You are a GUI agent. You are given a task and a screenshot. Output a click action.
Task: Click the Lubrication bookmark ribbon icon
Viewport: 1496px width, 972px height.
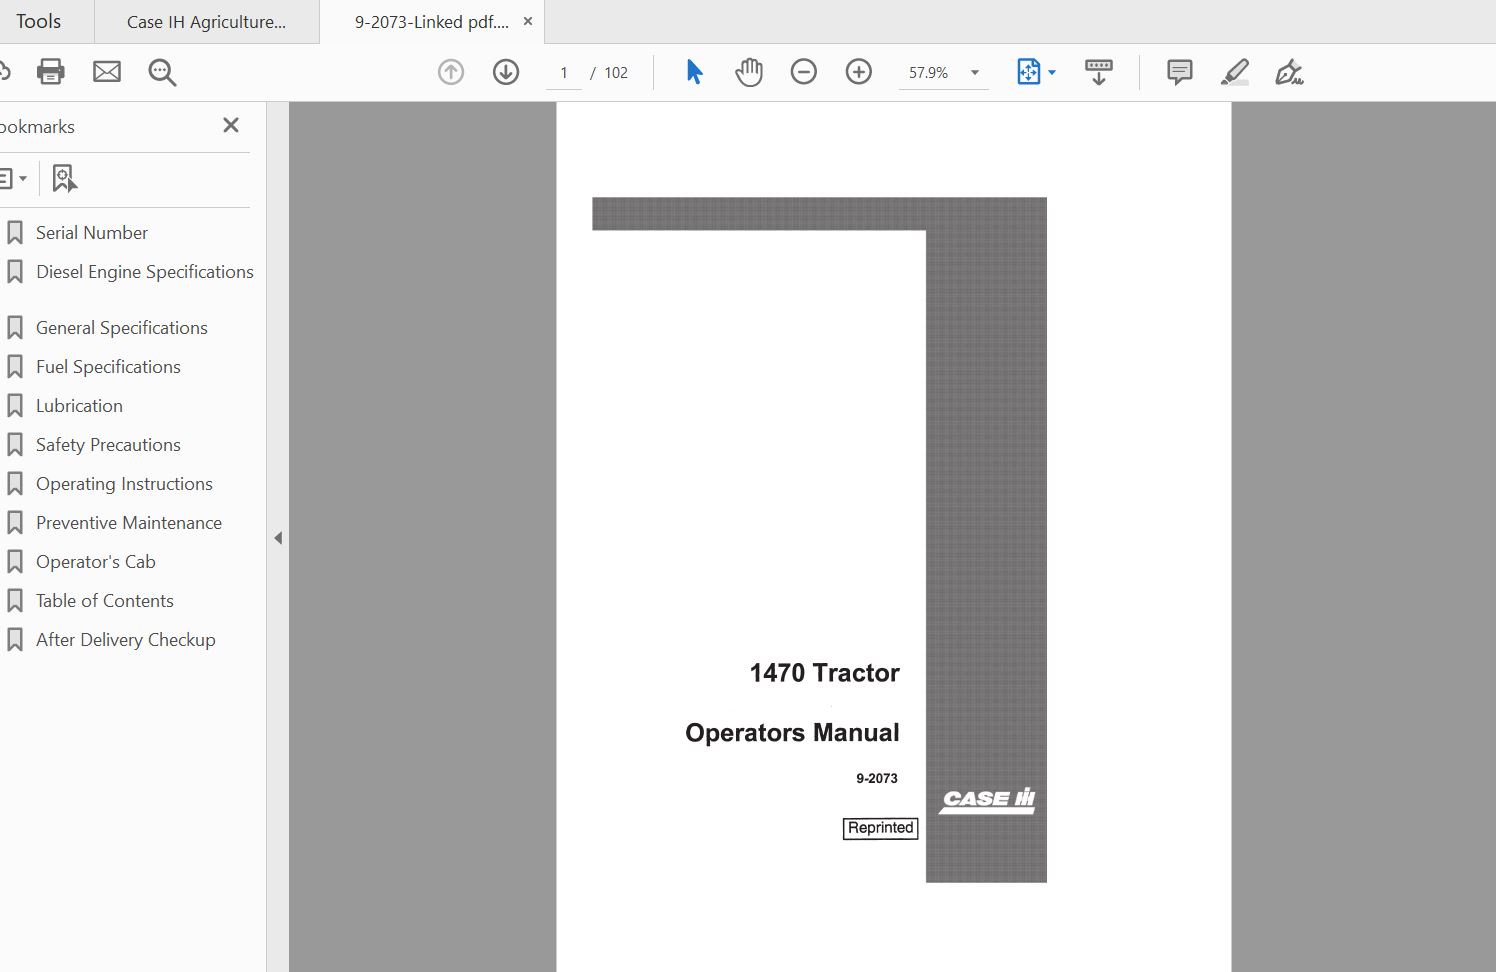[x=15, y=406]
